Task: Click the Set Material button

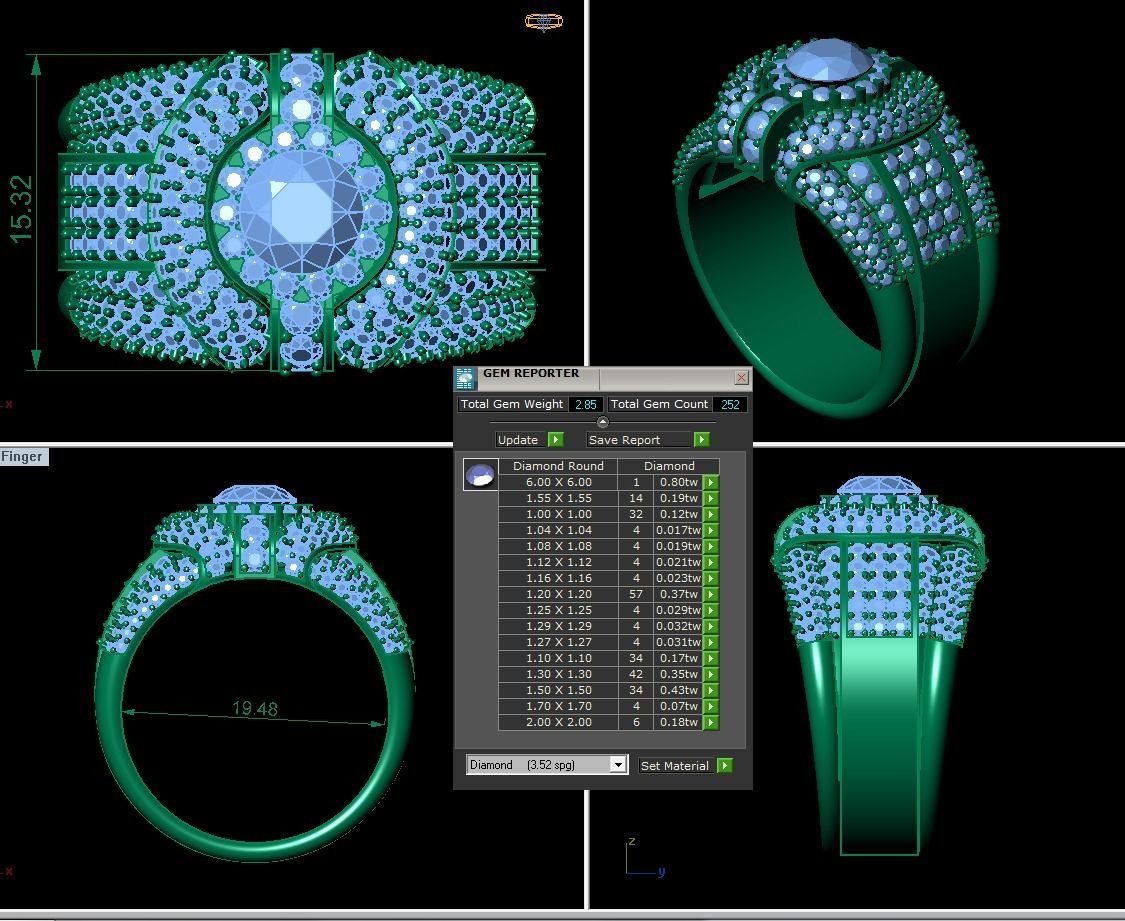Action: 674,765
